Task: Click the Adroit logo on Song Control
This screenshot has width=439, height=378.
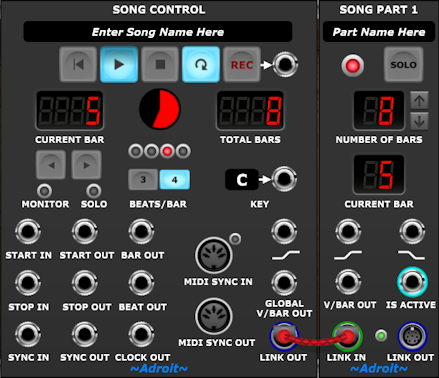Action: tap(159, 368)
